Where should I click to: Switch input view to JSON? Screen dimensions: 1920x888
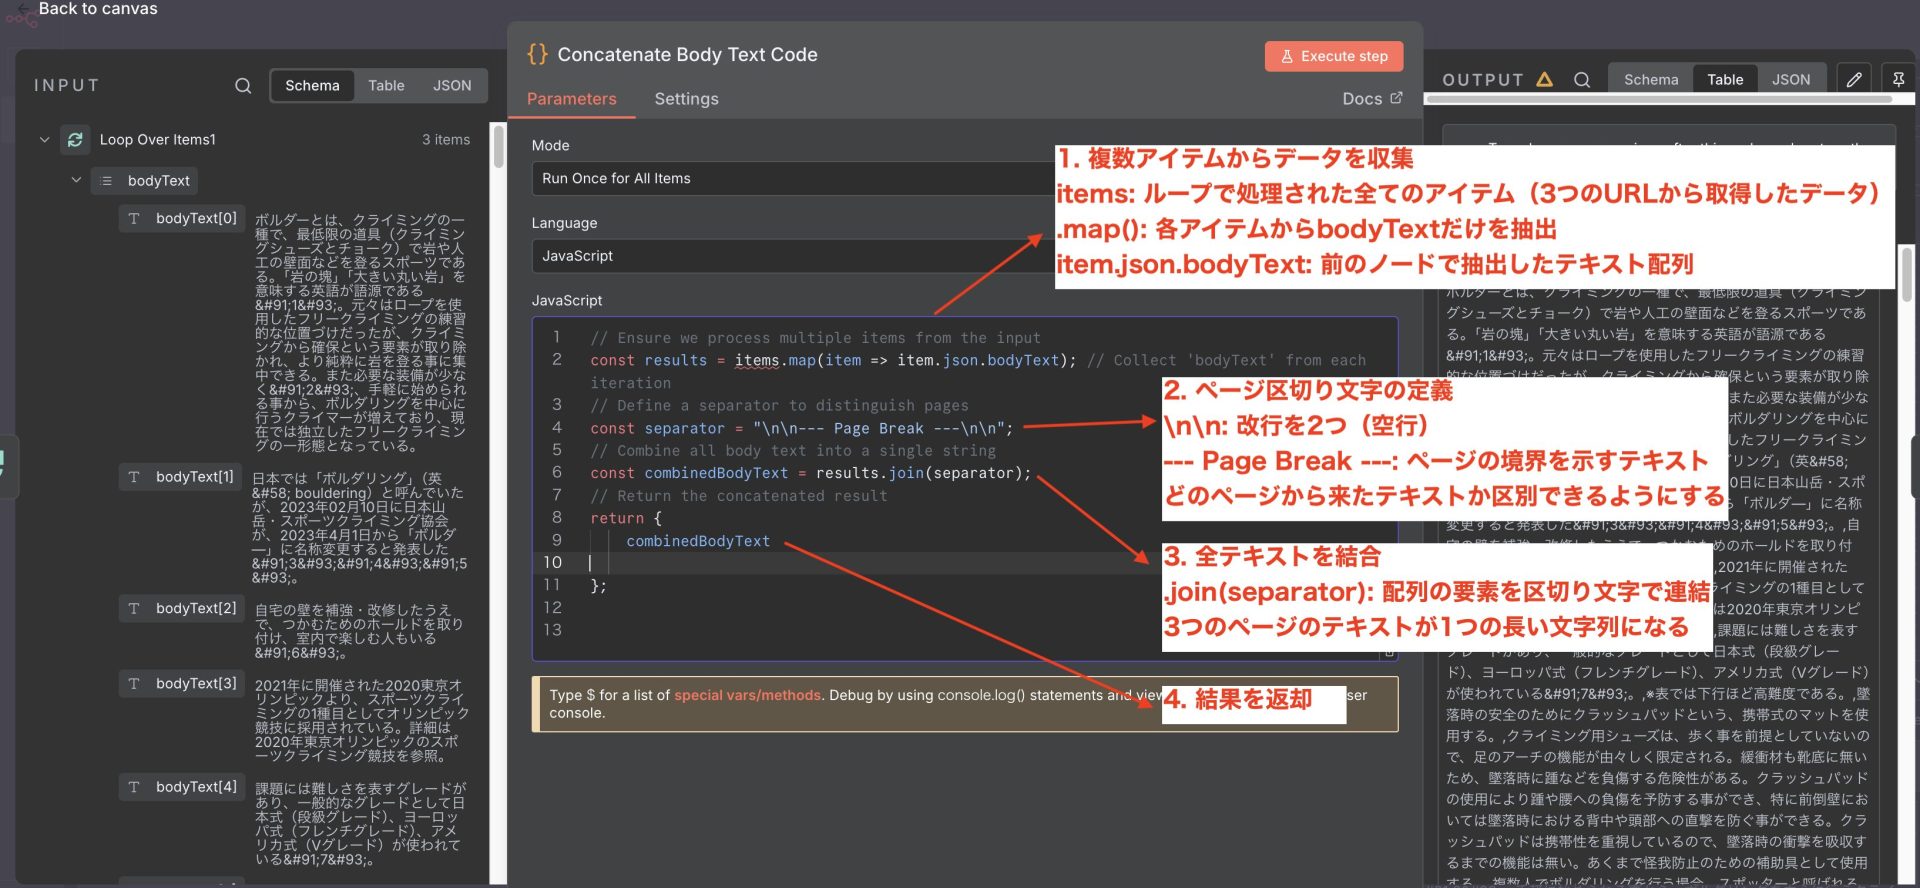coord(451,86)
